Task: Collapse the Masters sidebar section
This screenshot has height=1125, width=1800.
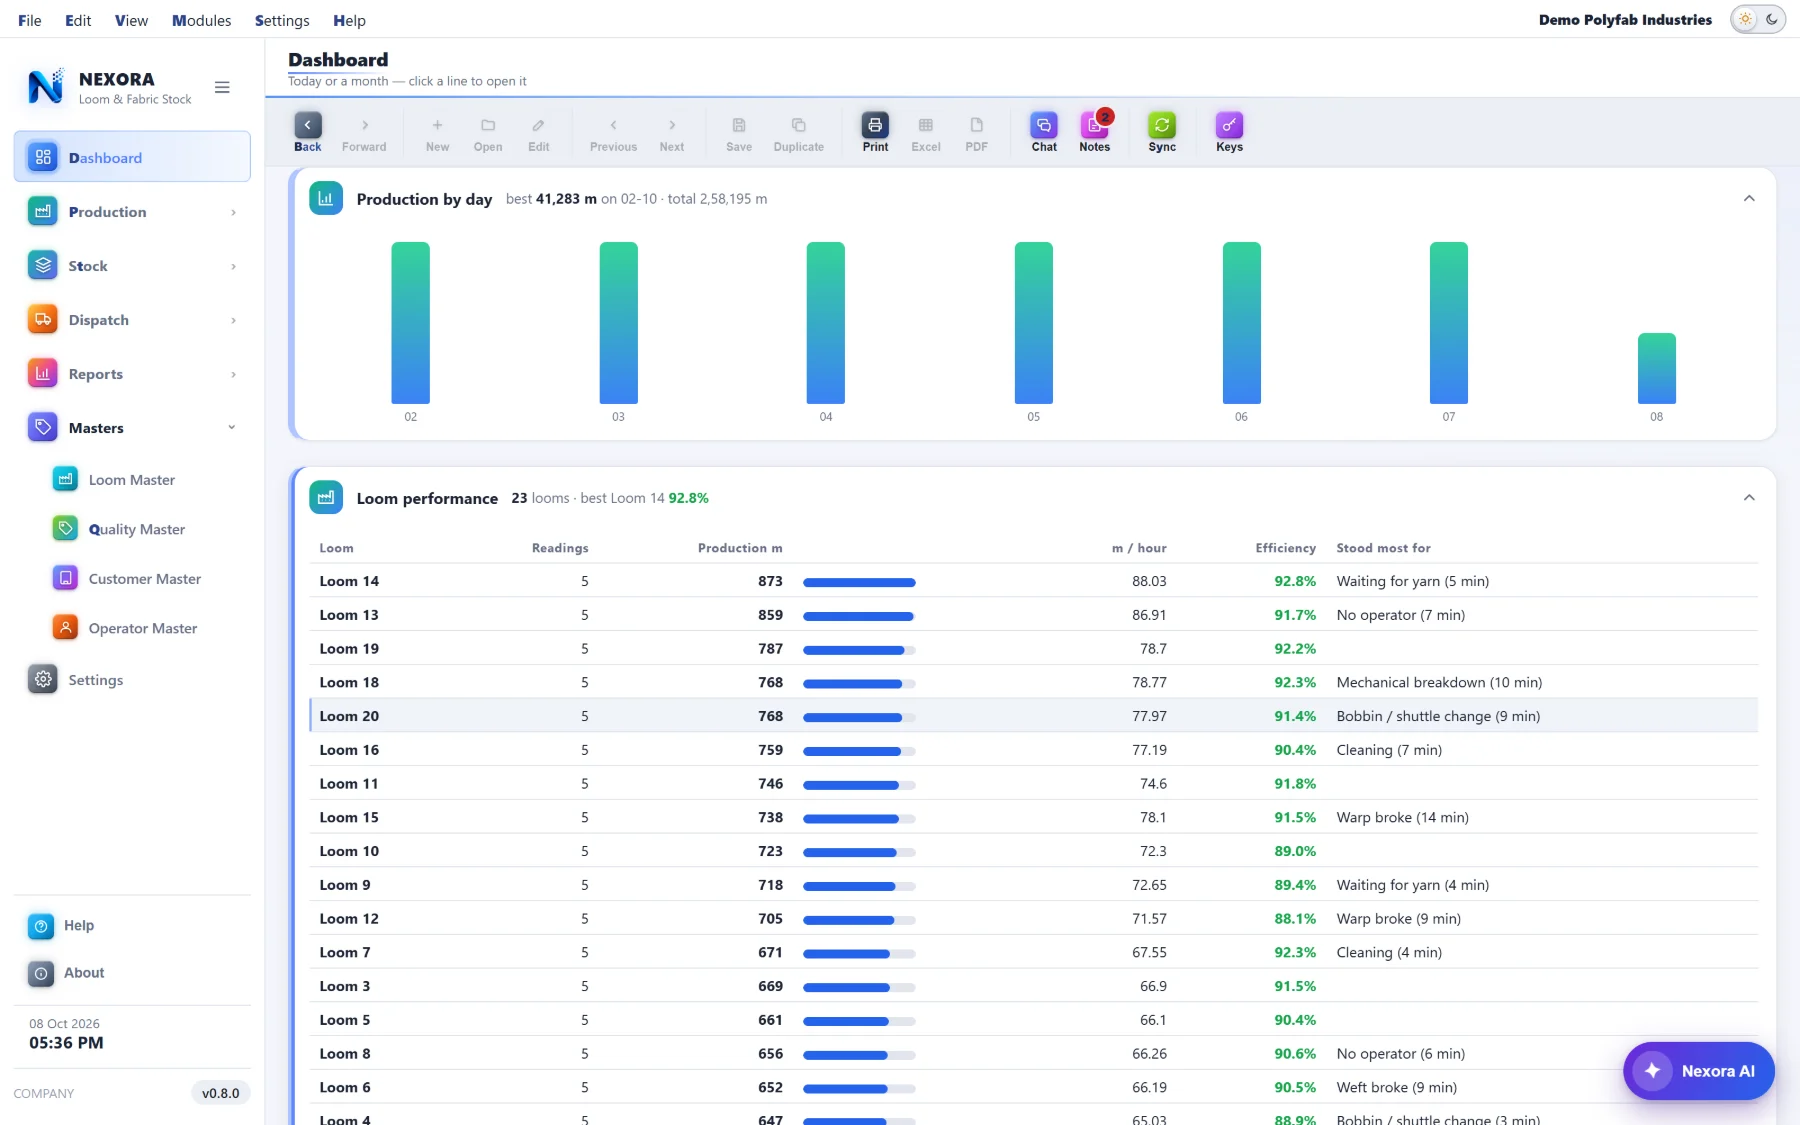Action: (x=132, y=428)
